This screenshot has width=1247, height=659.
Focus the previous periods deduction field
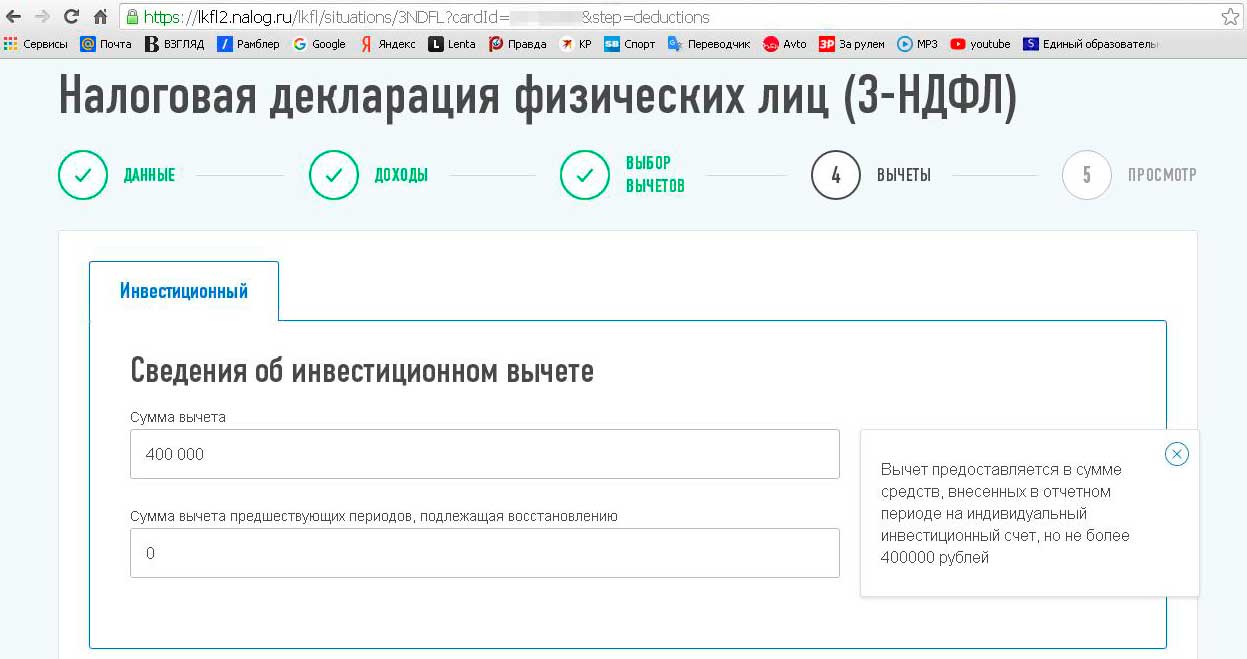tap(484, 553)
